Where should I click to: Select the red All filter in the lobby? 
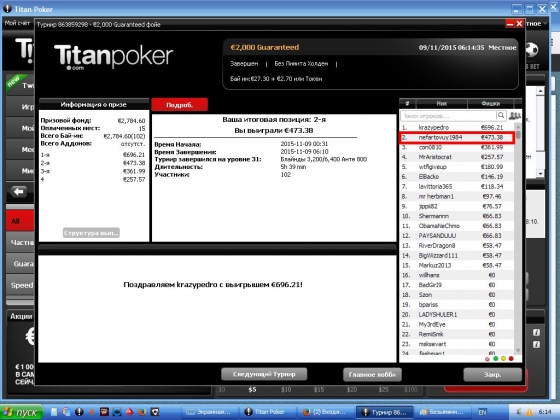[x=20, y=221]
